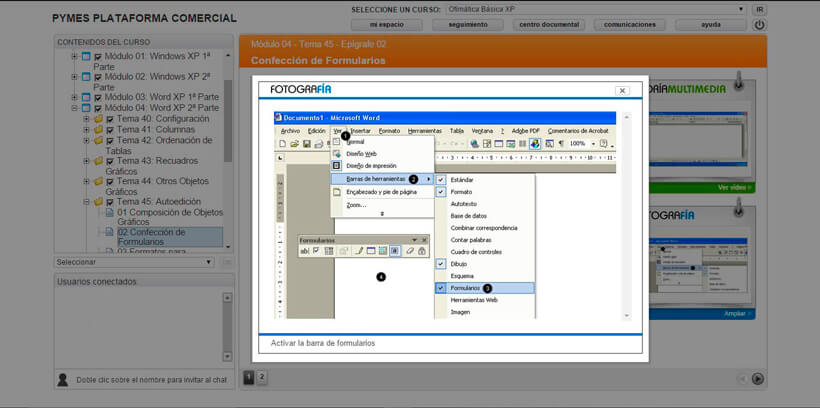Click the eraser reset fields icon in Formularios toolbar
Screen dimensions: 820x408
(409, 251)
